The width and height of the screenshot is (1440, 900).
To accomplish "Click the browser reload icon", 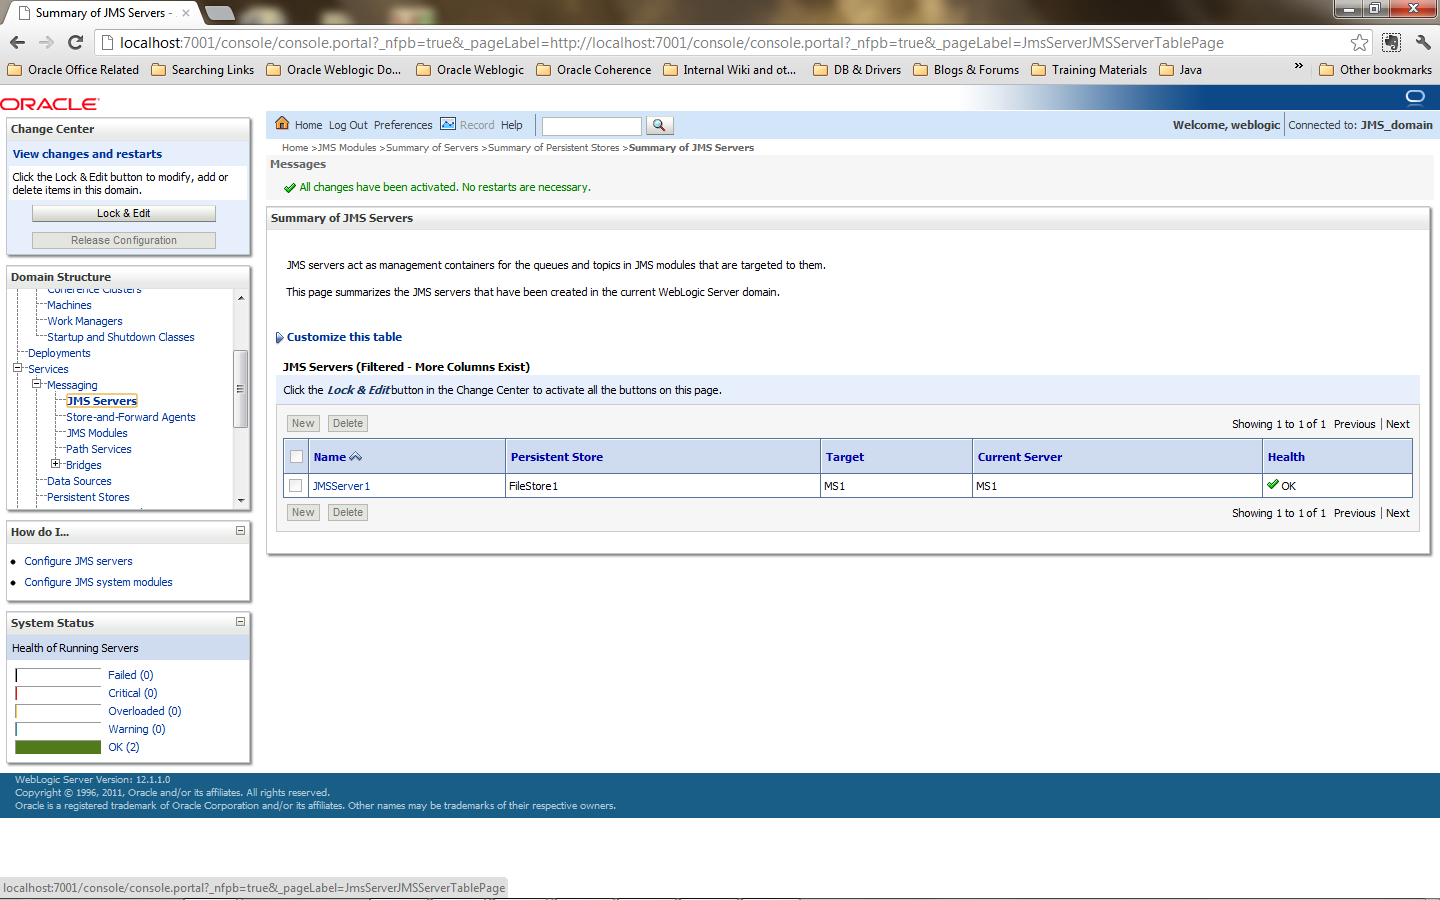I will (76, 43).
